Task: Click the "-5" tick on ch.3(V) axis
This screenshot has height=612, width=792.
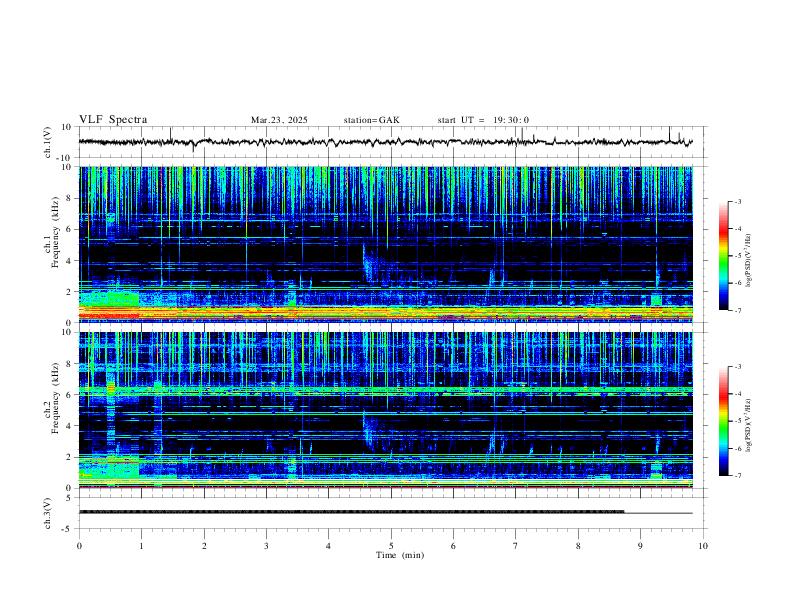Action: [68, 529]
